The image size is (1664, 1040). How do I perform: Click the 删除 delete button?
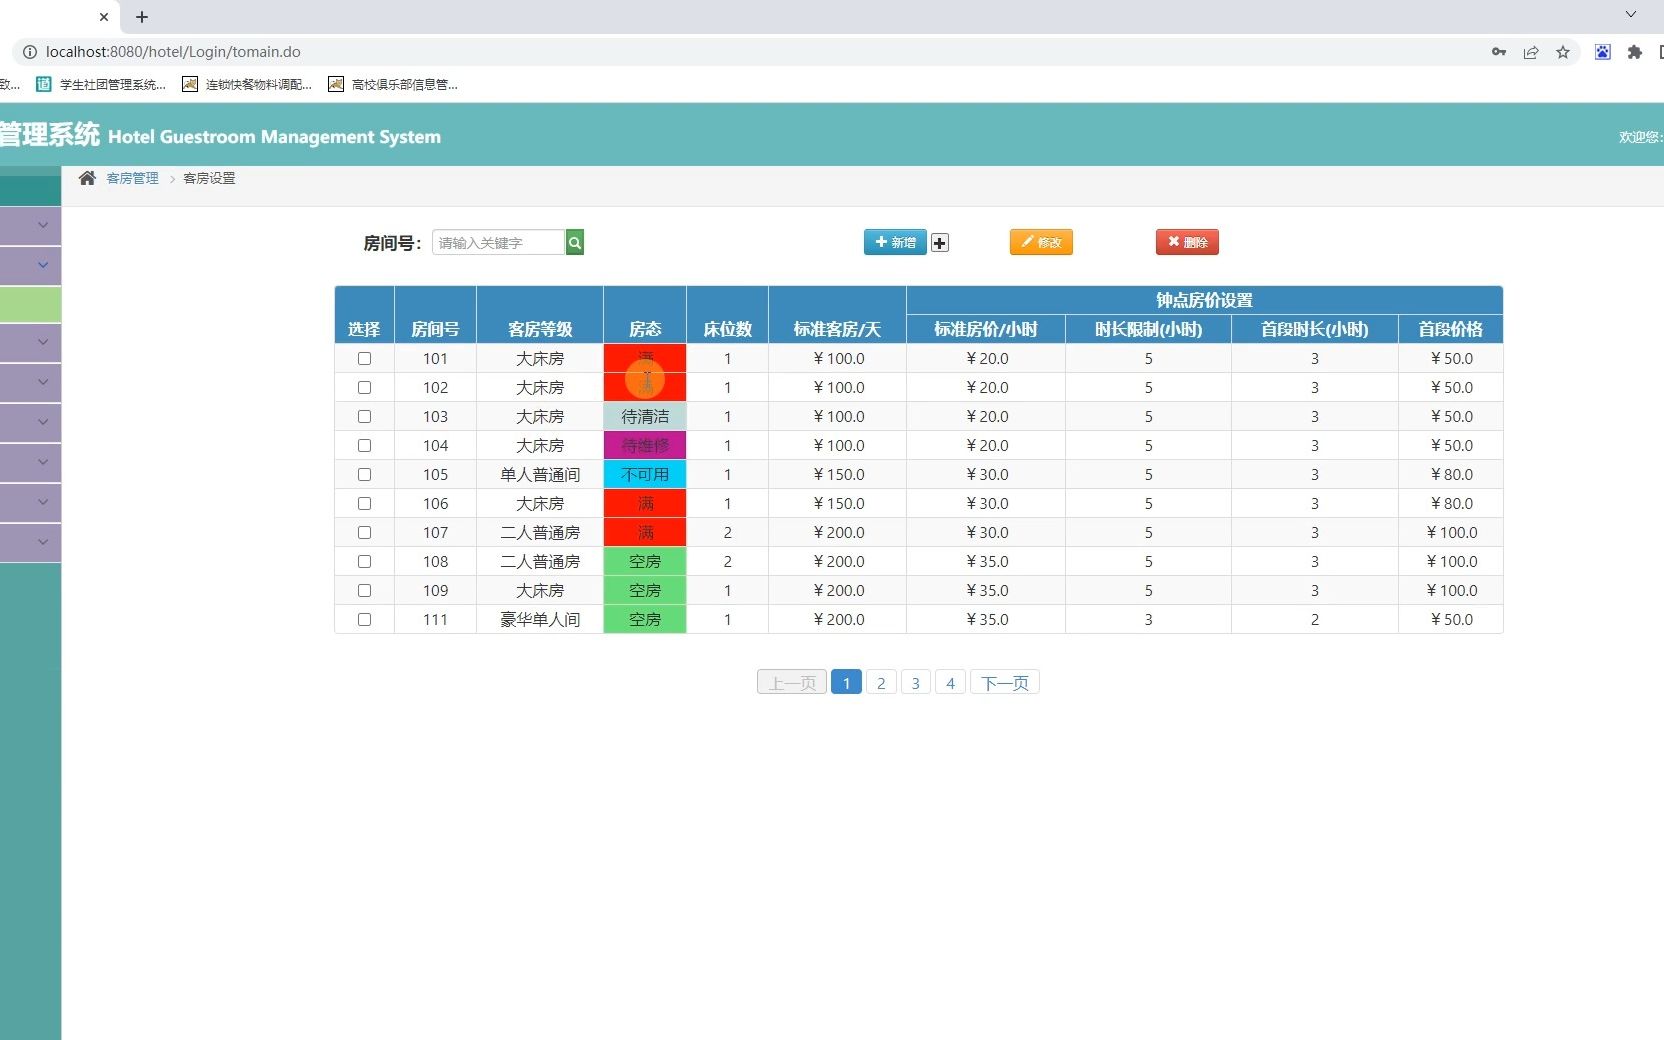coord(1187,242)
